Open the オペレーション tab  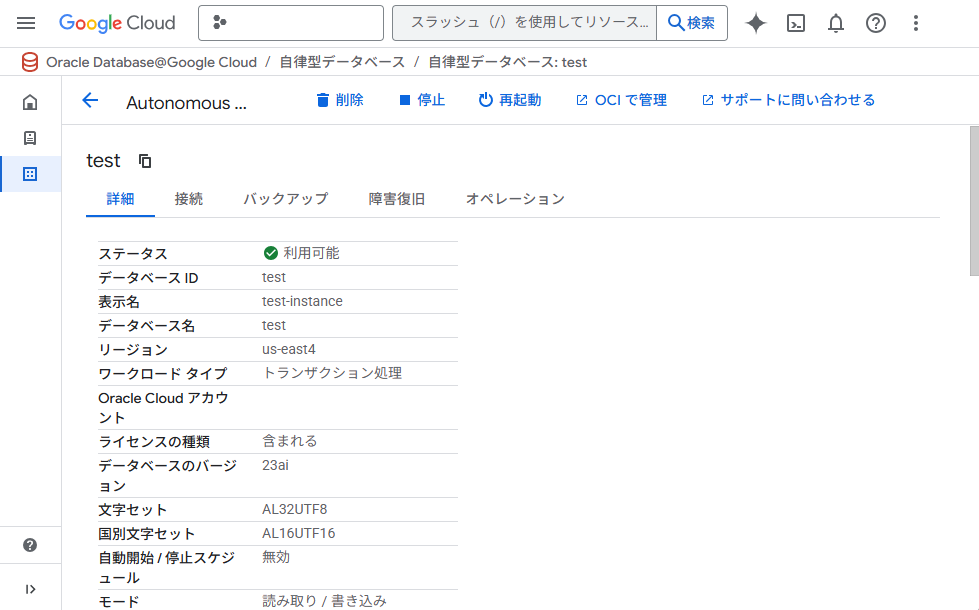[515, 199]
